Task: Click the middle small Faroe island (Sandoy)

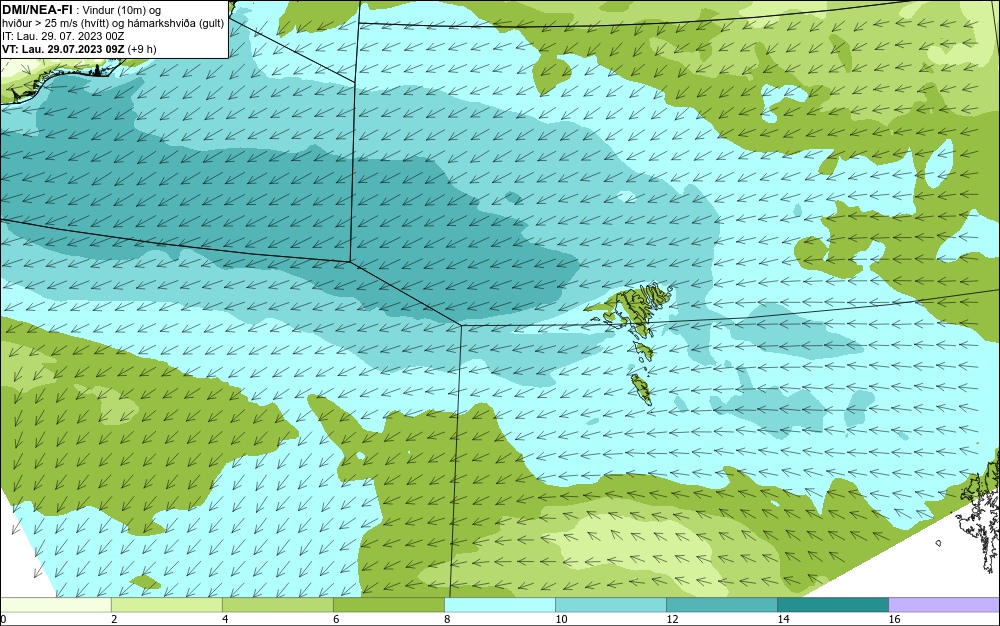Action: click(644, 351)
